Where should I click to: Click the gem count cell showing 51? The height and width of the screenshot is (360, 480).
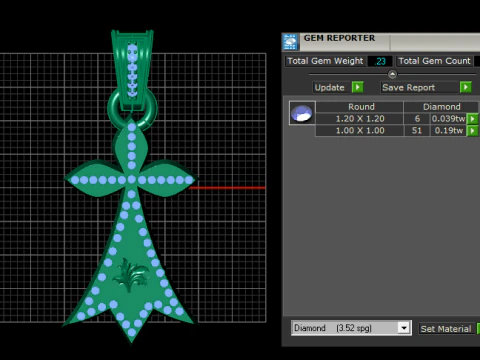tap(417, 131)
